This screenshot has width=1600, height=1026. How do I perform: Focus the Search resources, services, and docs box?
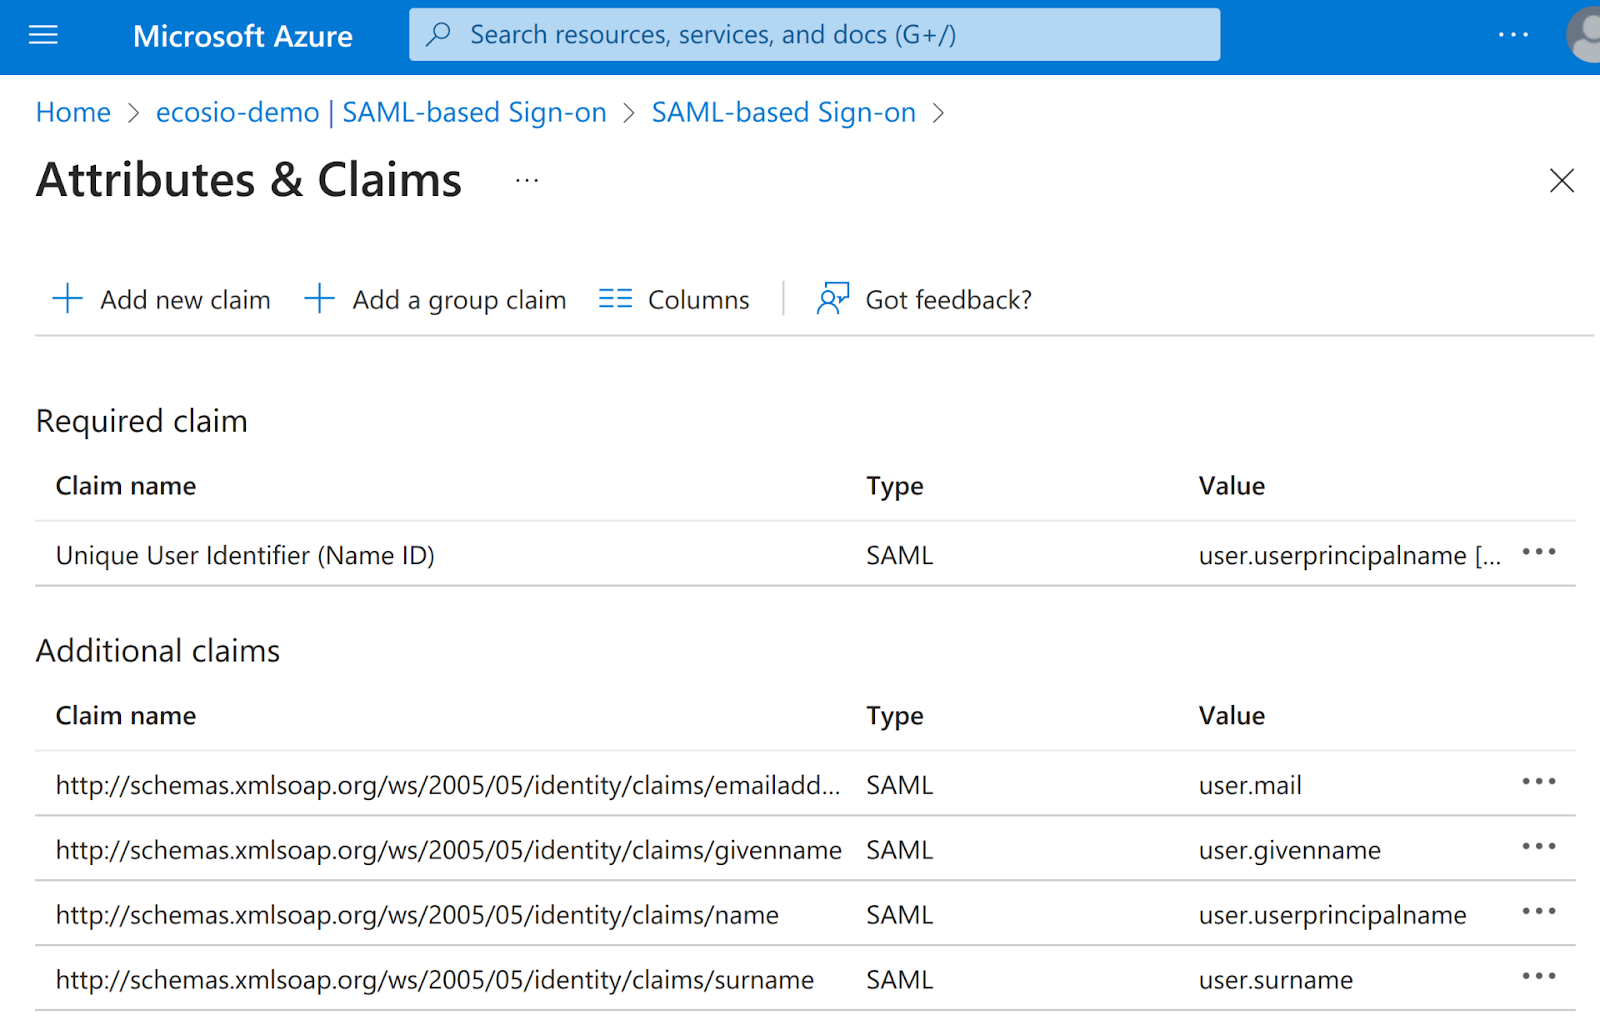coord(814,35)
